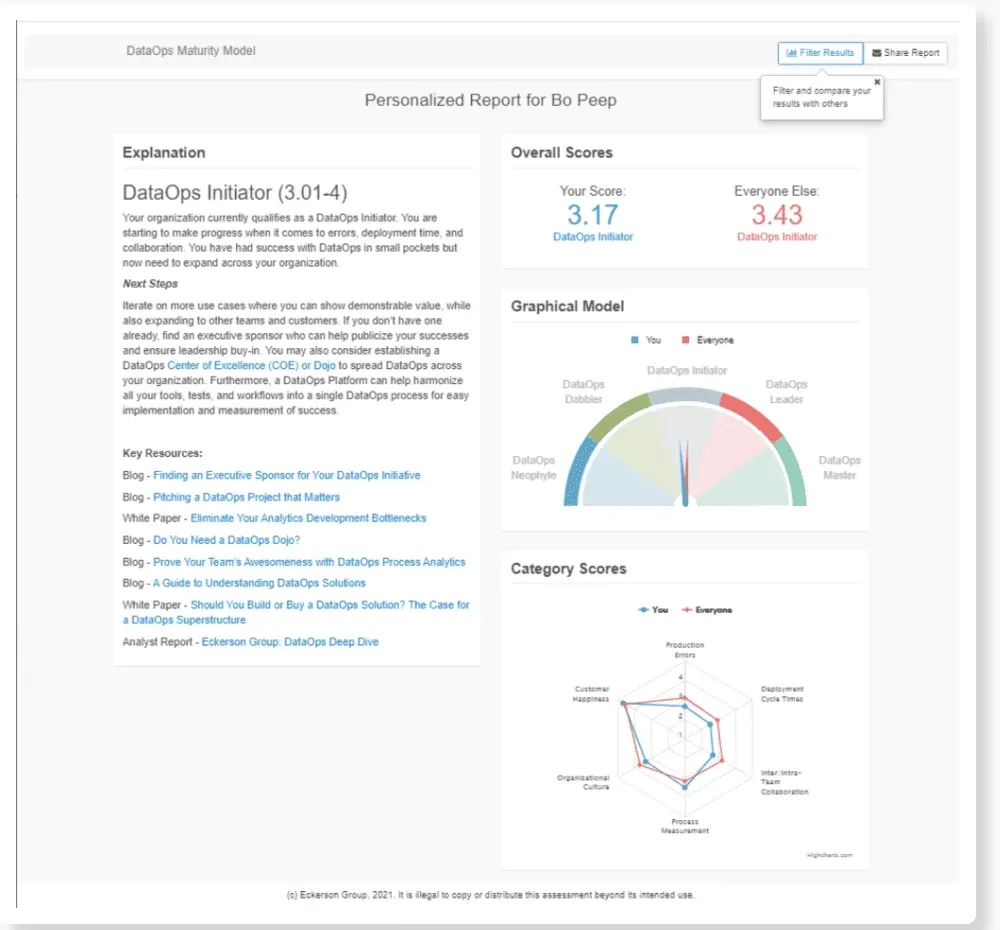Click the DataOps Maturity Model title
This screenshot has width=1000, height=930.
click(x=191, y=50)
